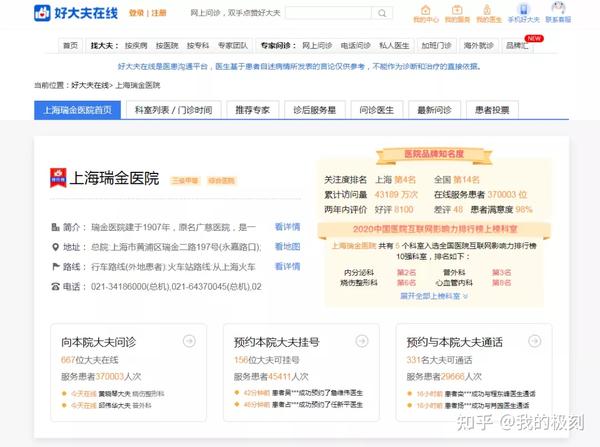Screen dimensions: 600x447
Task: Click 烧伤整形科 department ranking
Action: coord(359,283)
